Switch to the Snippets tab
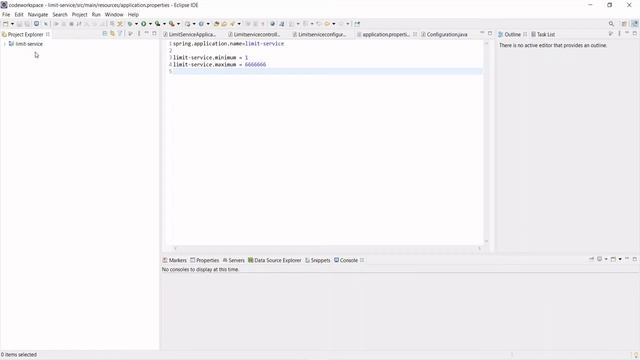 [318, 260]
